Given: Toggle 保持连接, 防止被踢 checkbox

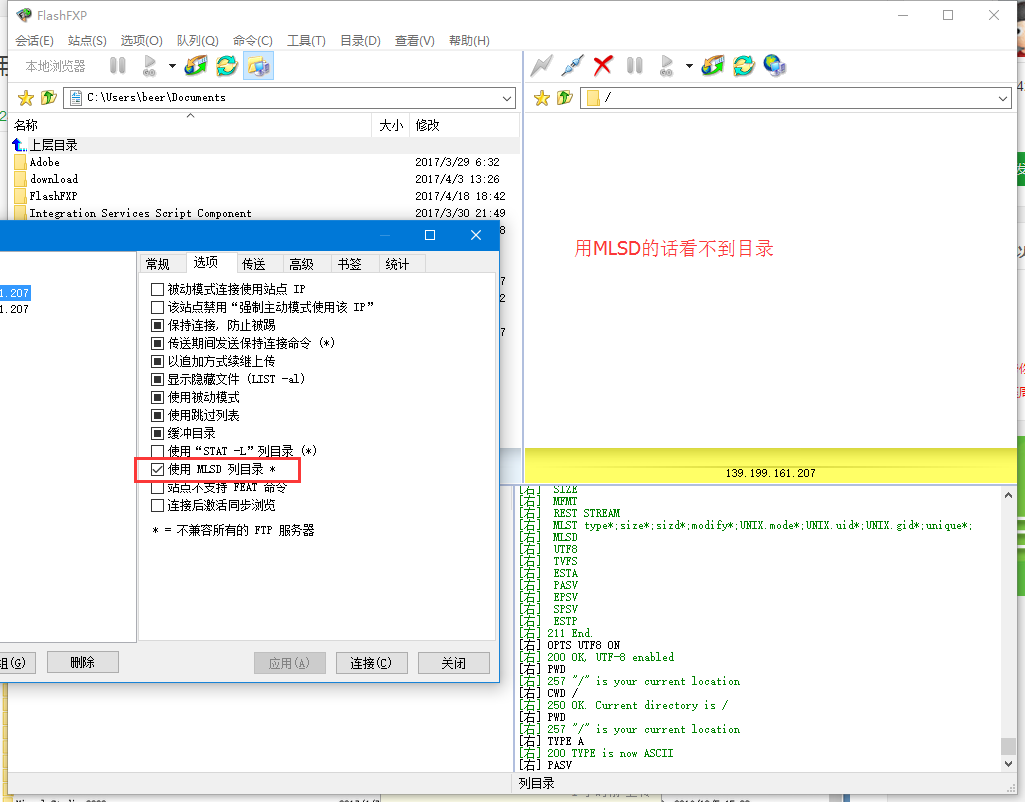Looking at the screenshot, I should [x=158, y=325].
